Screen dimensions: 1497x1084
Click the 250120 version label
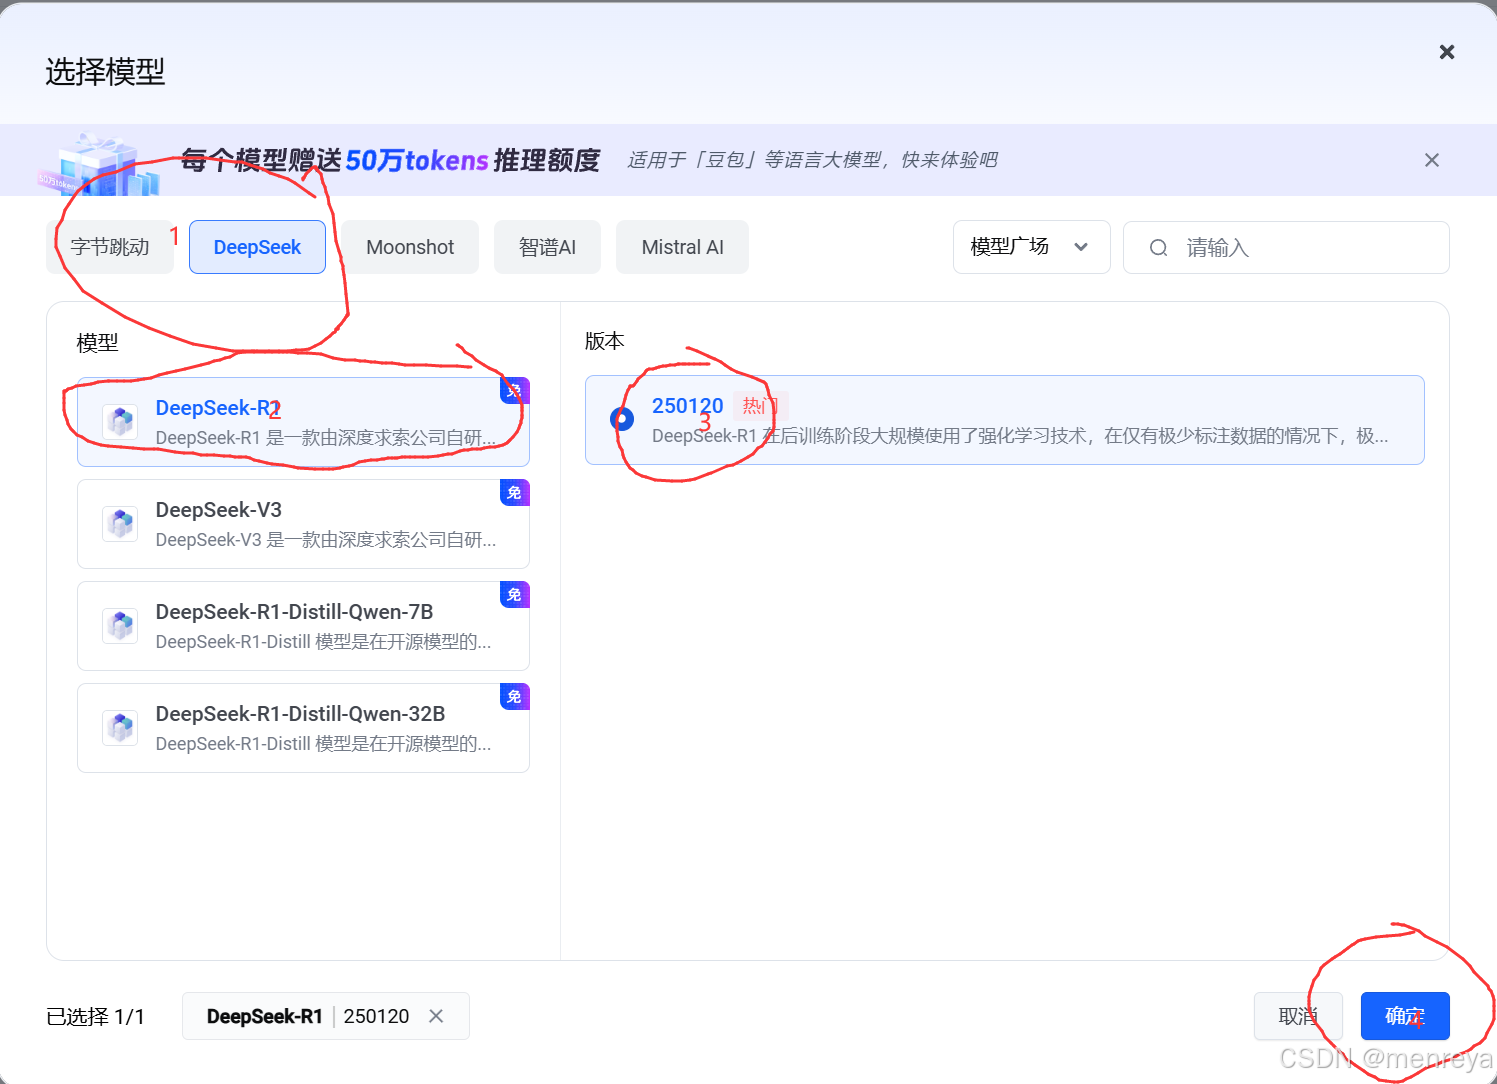(687, 406)
